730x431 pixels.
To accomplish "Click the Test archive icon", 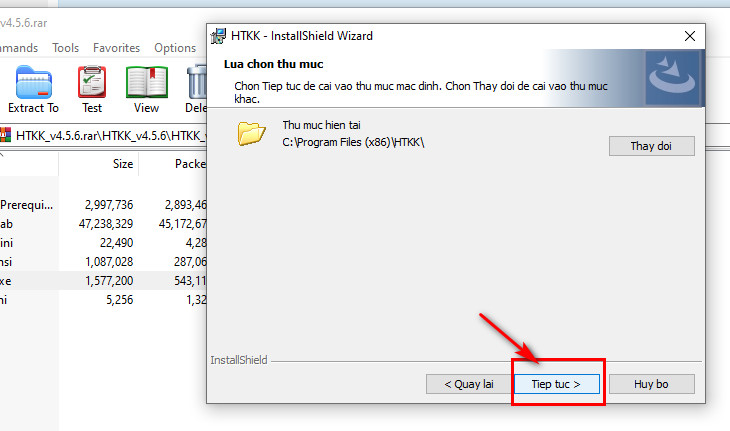I will [x=92, y=82].
